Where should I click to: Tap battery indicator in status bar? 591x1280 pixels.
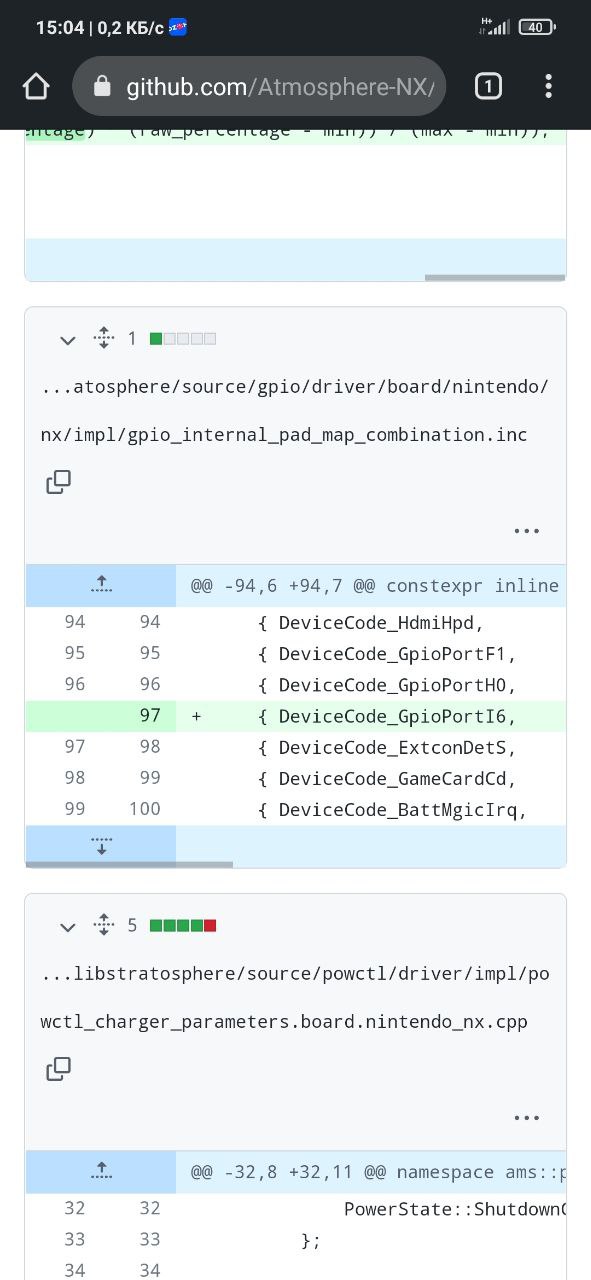coord(537,27)
